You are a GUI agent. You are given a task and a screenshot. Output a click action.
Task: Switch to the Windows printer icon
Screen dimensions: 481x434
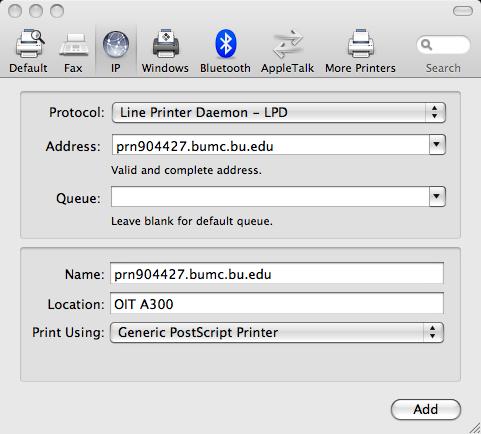tap(165, 44)
